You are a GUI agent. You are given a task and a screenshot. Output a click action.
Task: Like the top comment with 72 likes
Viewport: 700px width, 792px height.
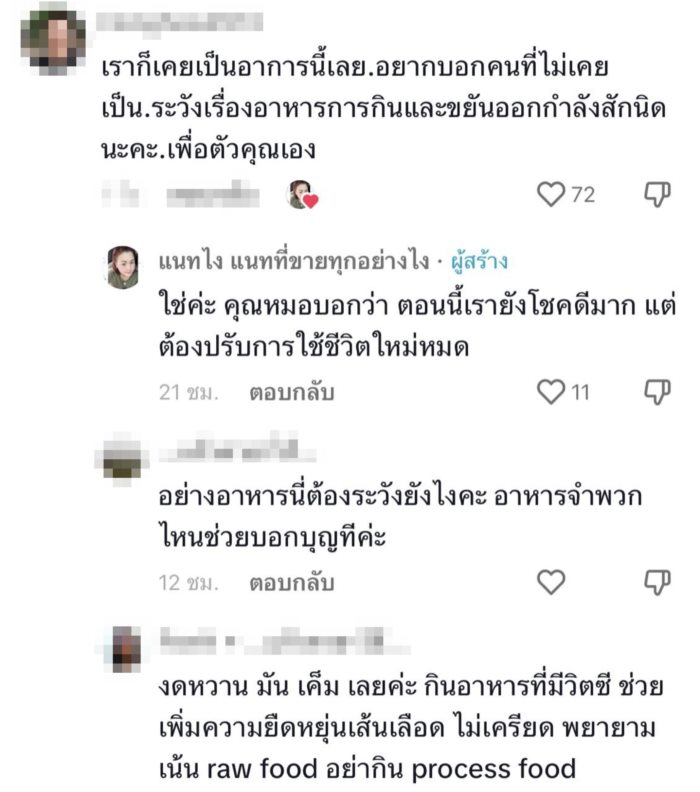pos(551,194)
